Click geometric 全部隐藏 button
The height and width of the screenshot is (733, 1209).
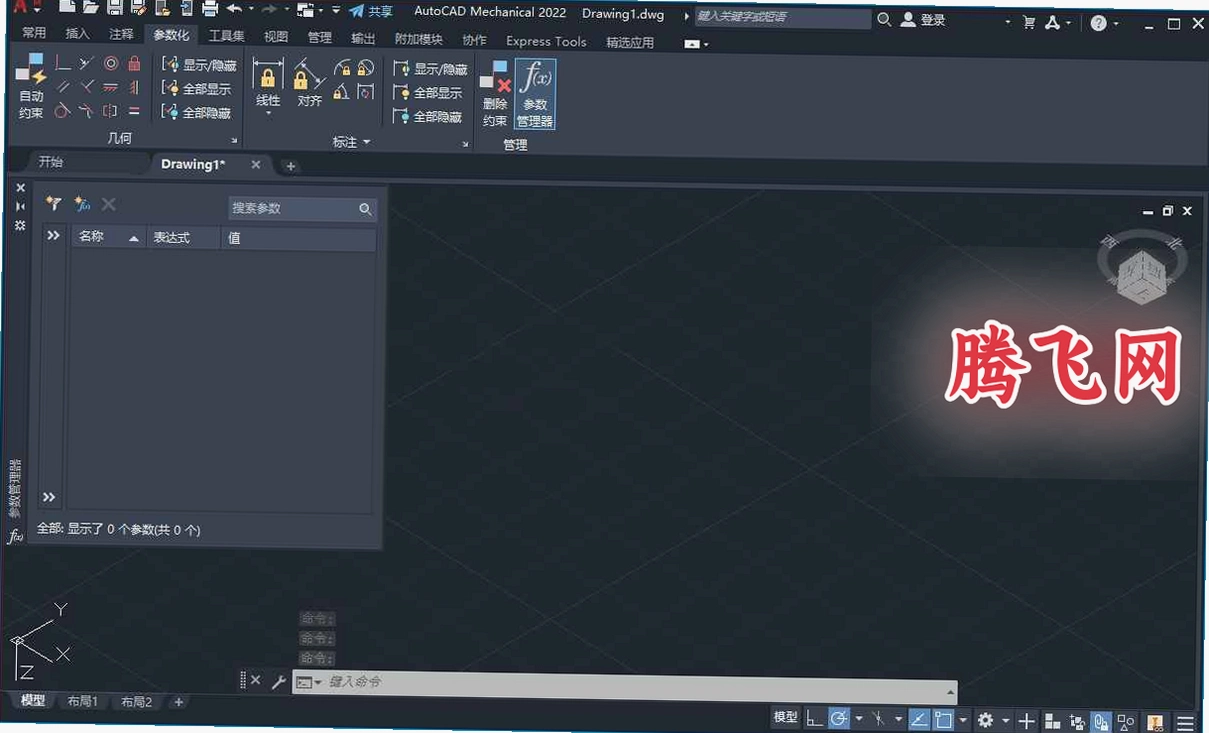[x=197, y=113]
